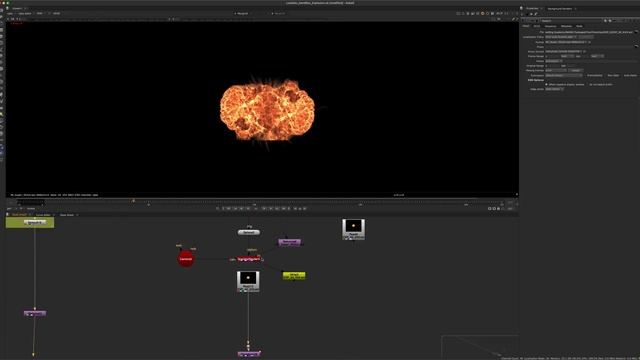Viewport: 640px width, 360px height.
Task: Select purple node at bottom of node graph
Action: coord(249,354)
